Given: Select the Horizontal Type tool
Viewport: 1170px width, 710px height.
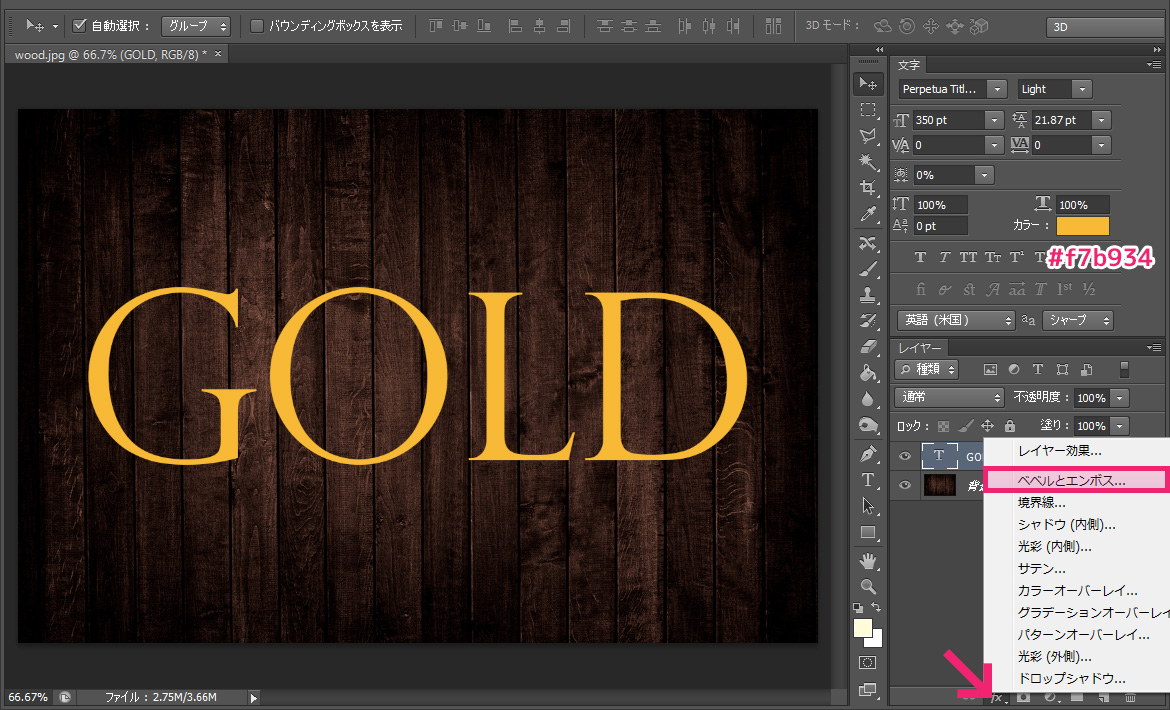Looking at the screenshot, I should 868,480.
